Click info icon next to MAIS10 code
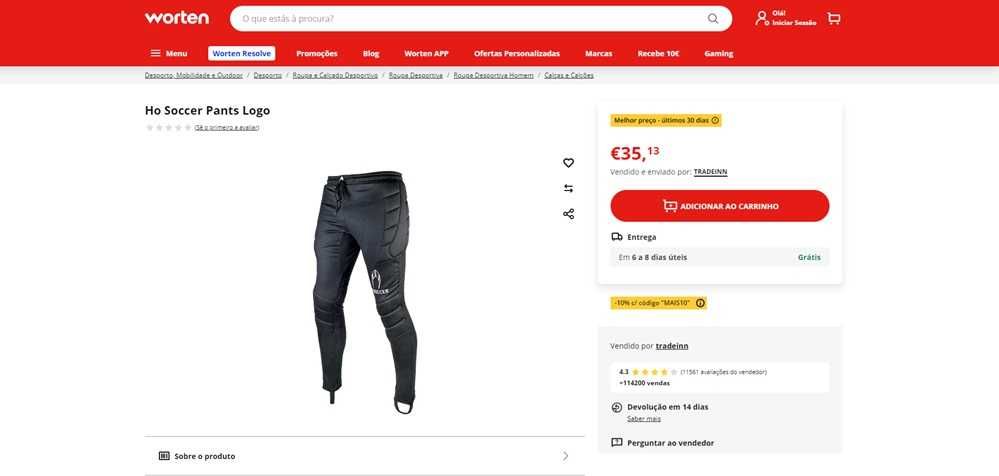This screenshot has height=476, width=999. pos(700,303)
